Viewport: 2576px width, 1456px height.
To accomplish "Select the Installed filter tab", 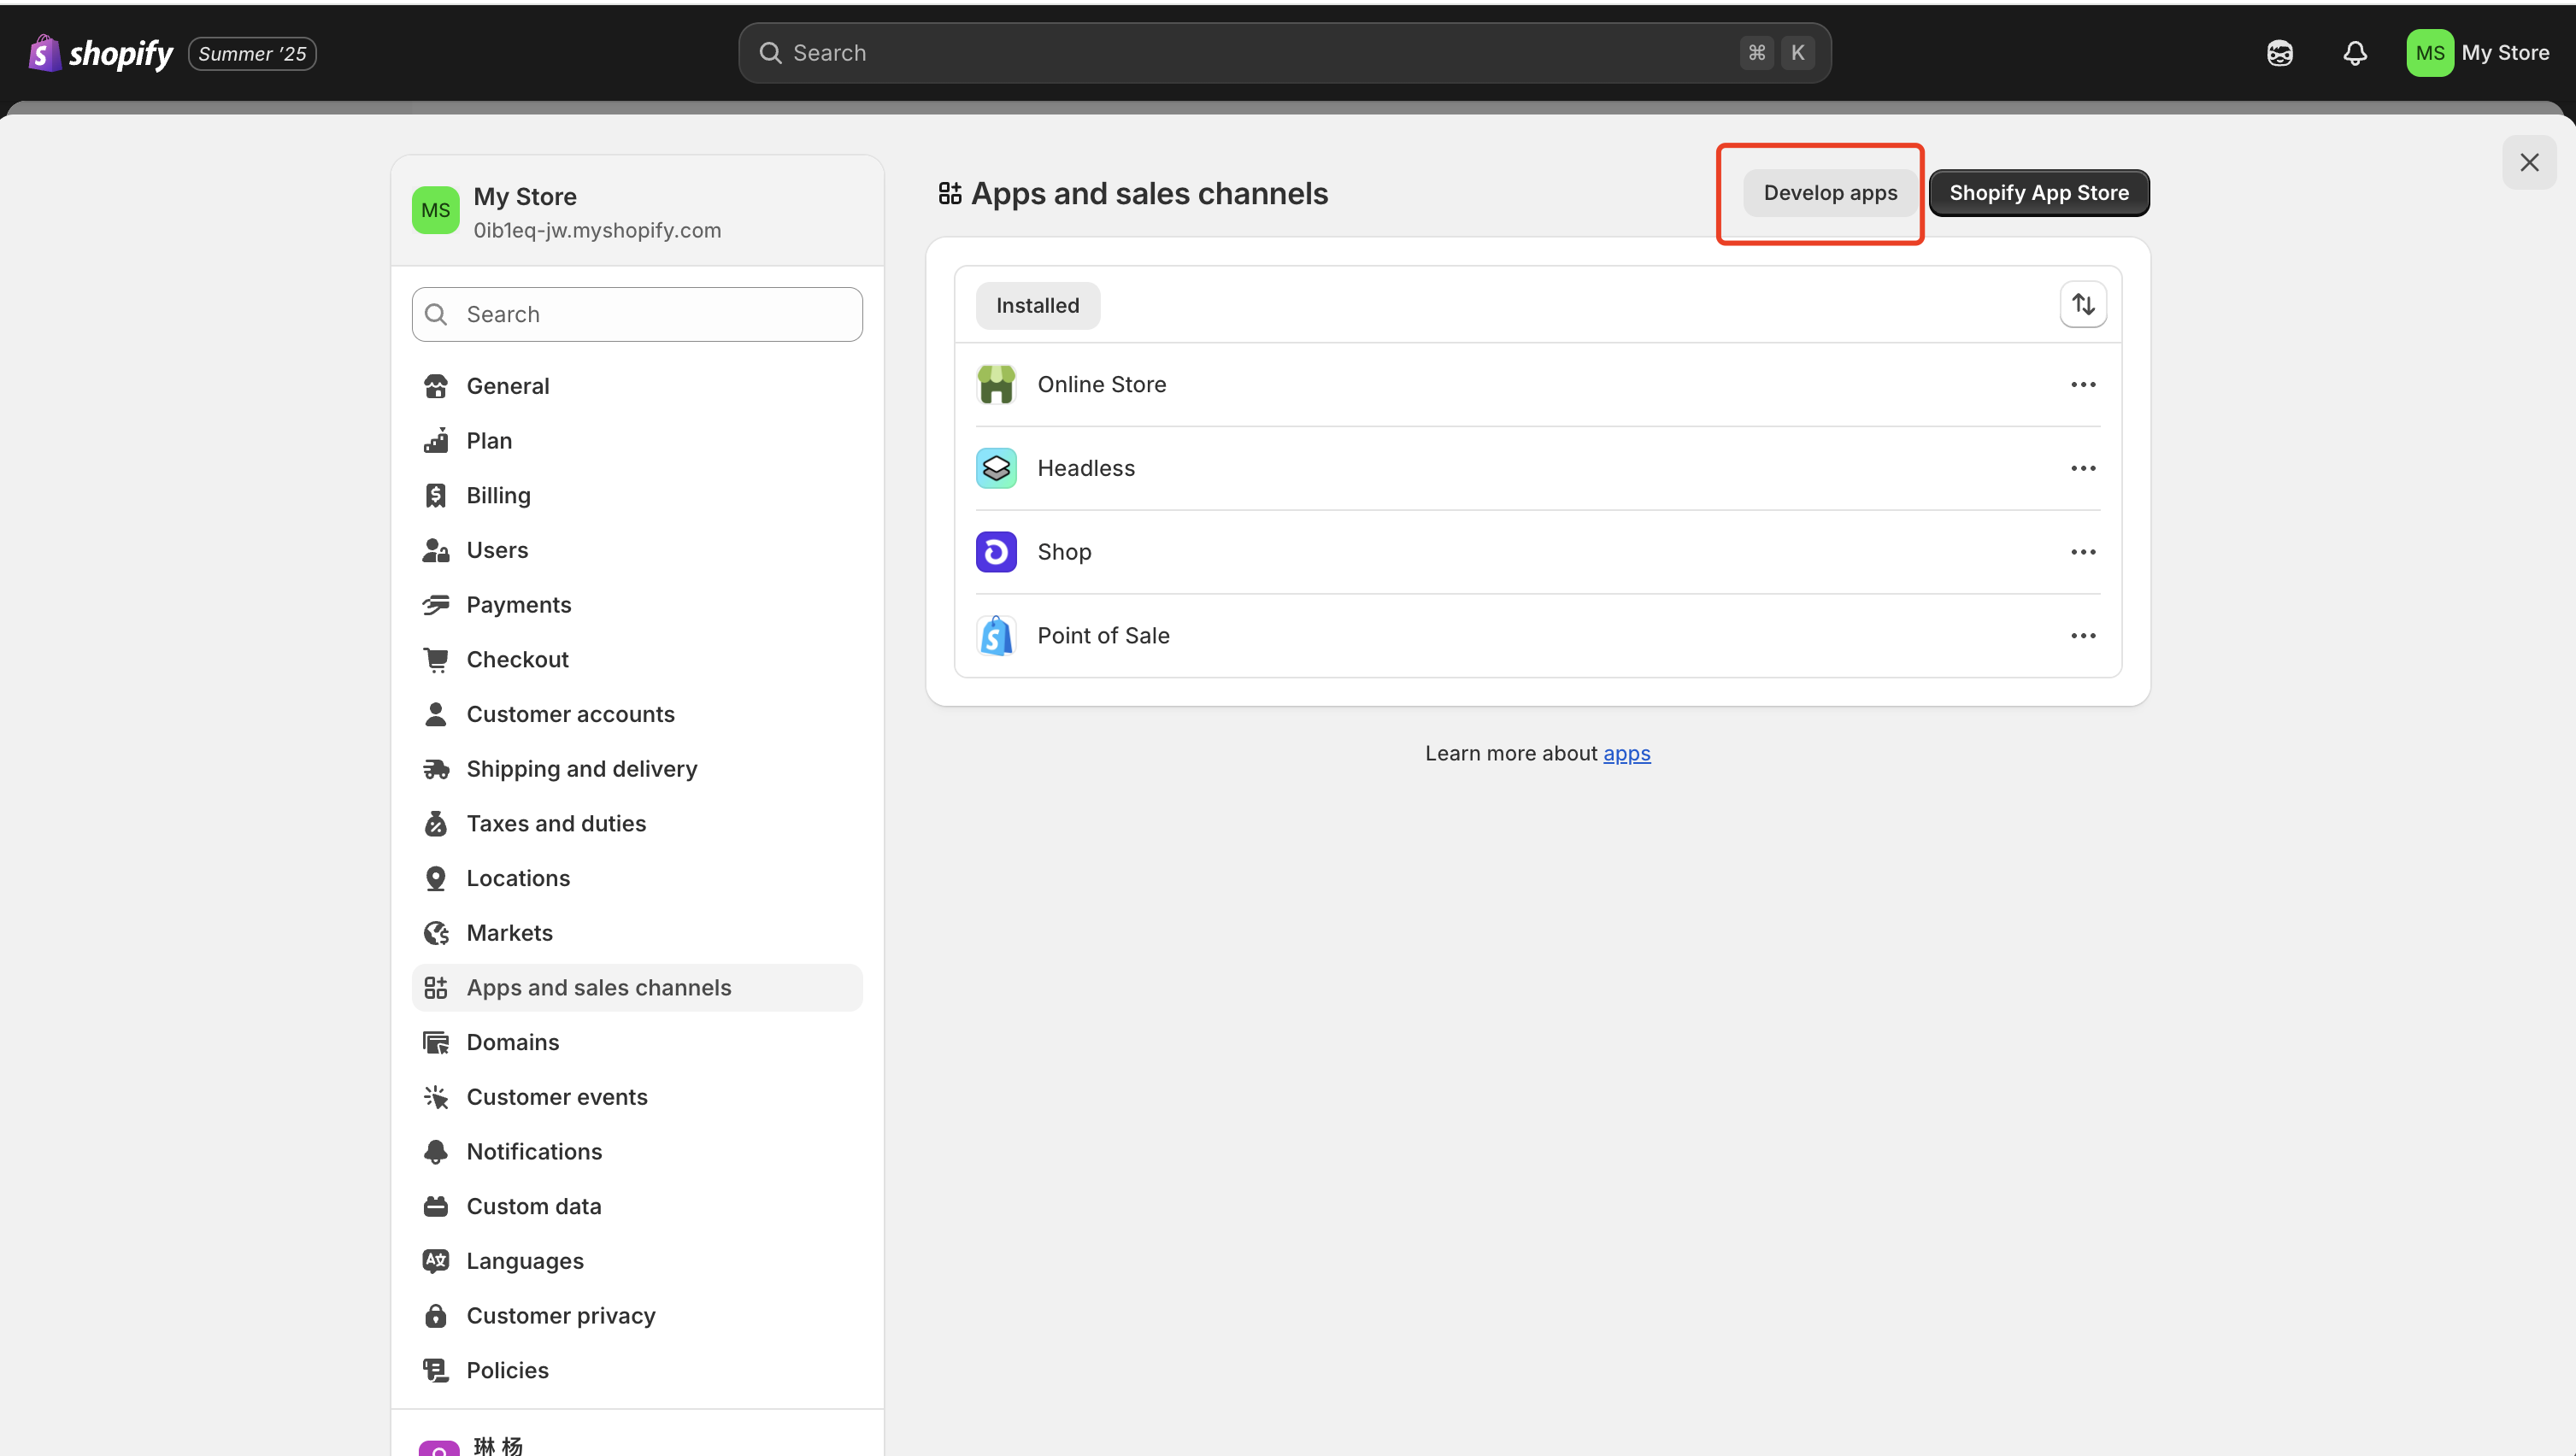I will click(1037, 306).
